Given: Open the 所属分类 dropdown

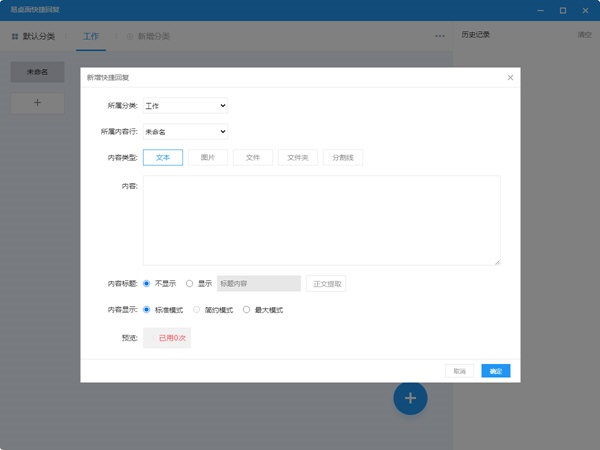Looking at the screenshot, I should (186, 106).
